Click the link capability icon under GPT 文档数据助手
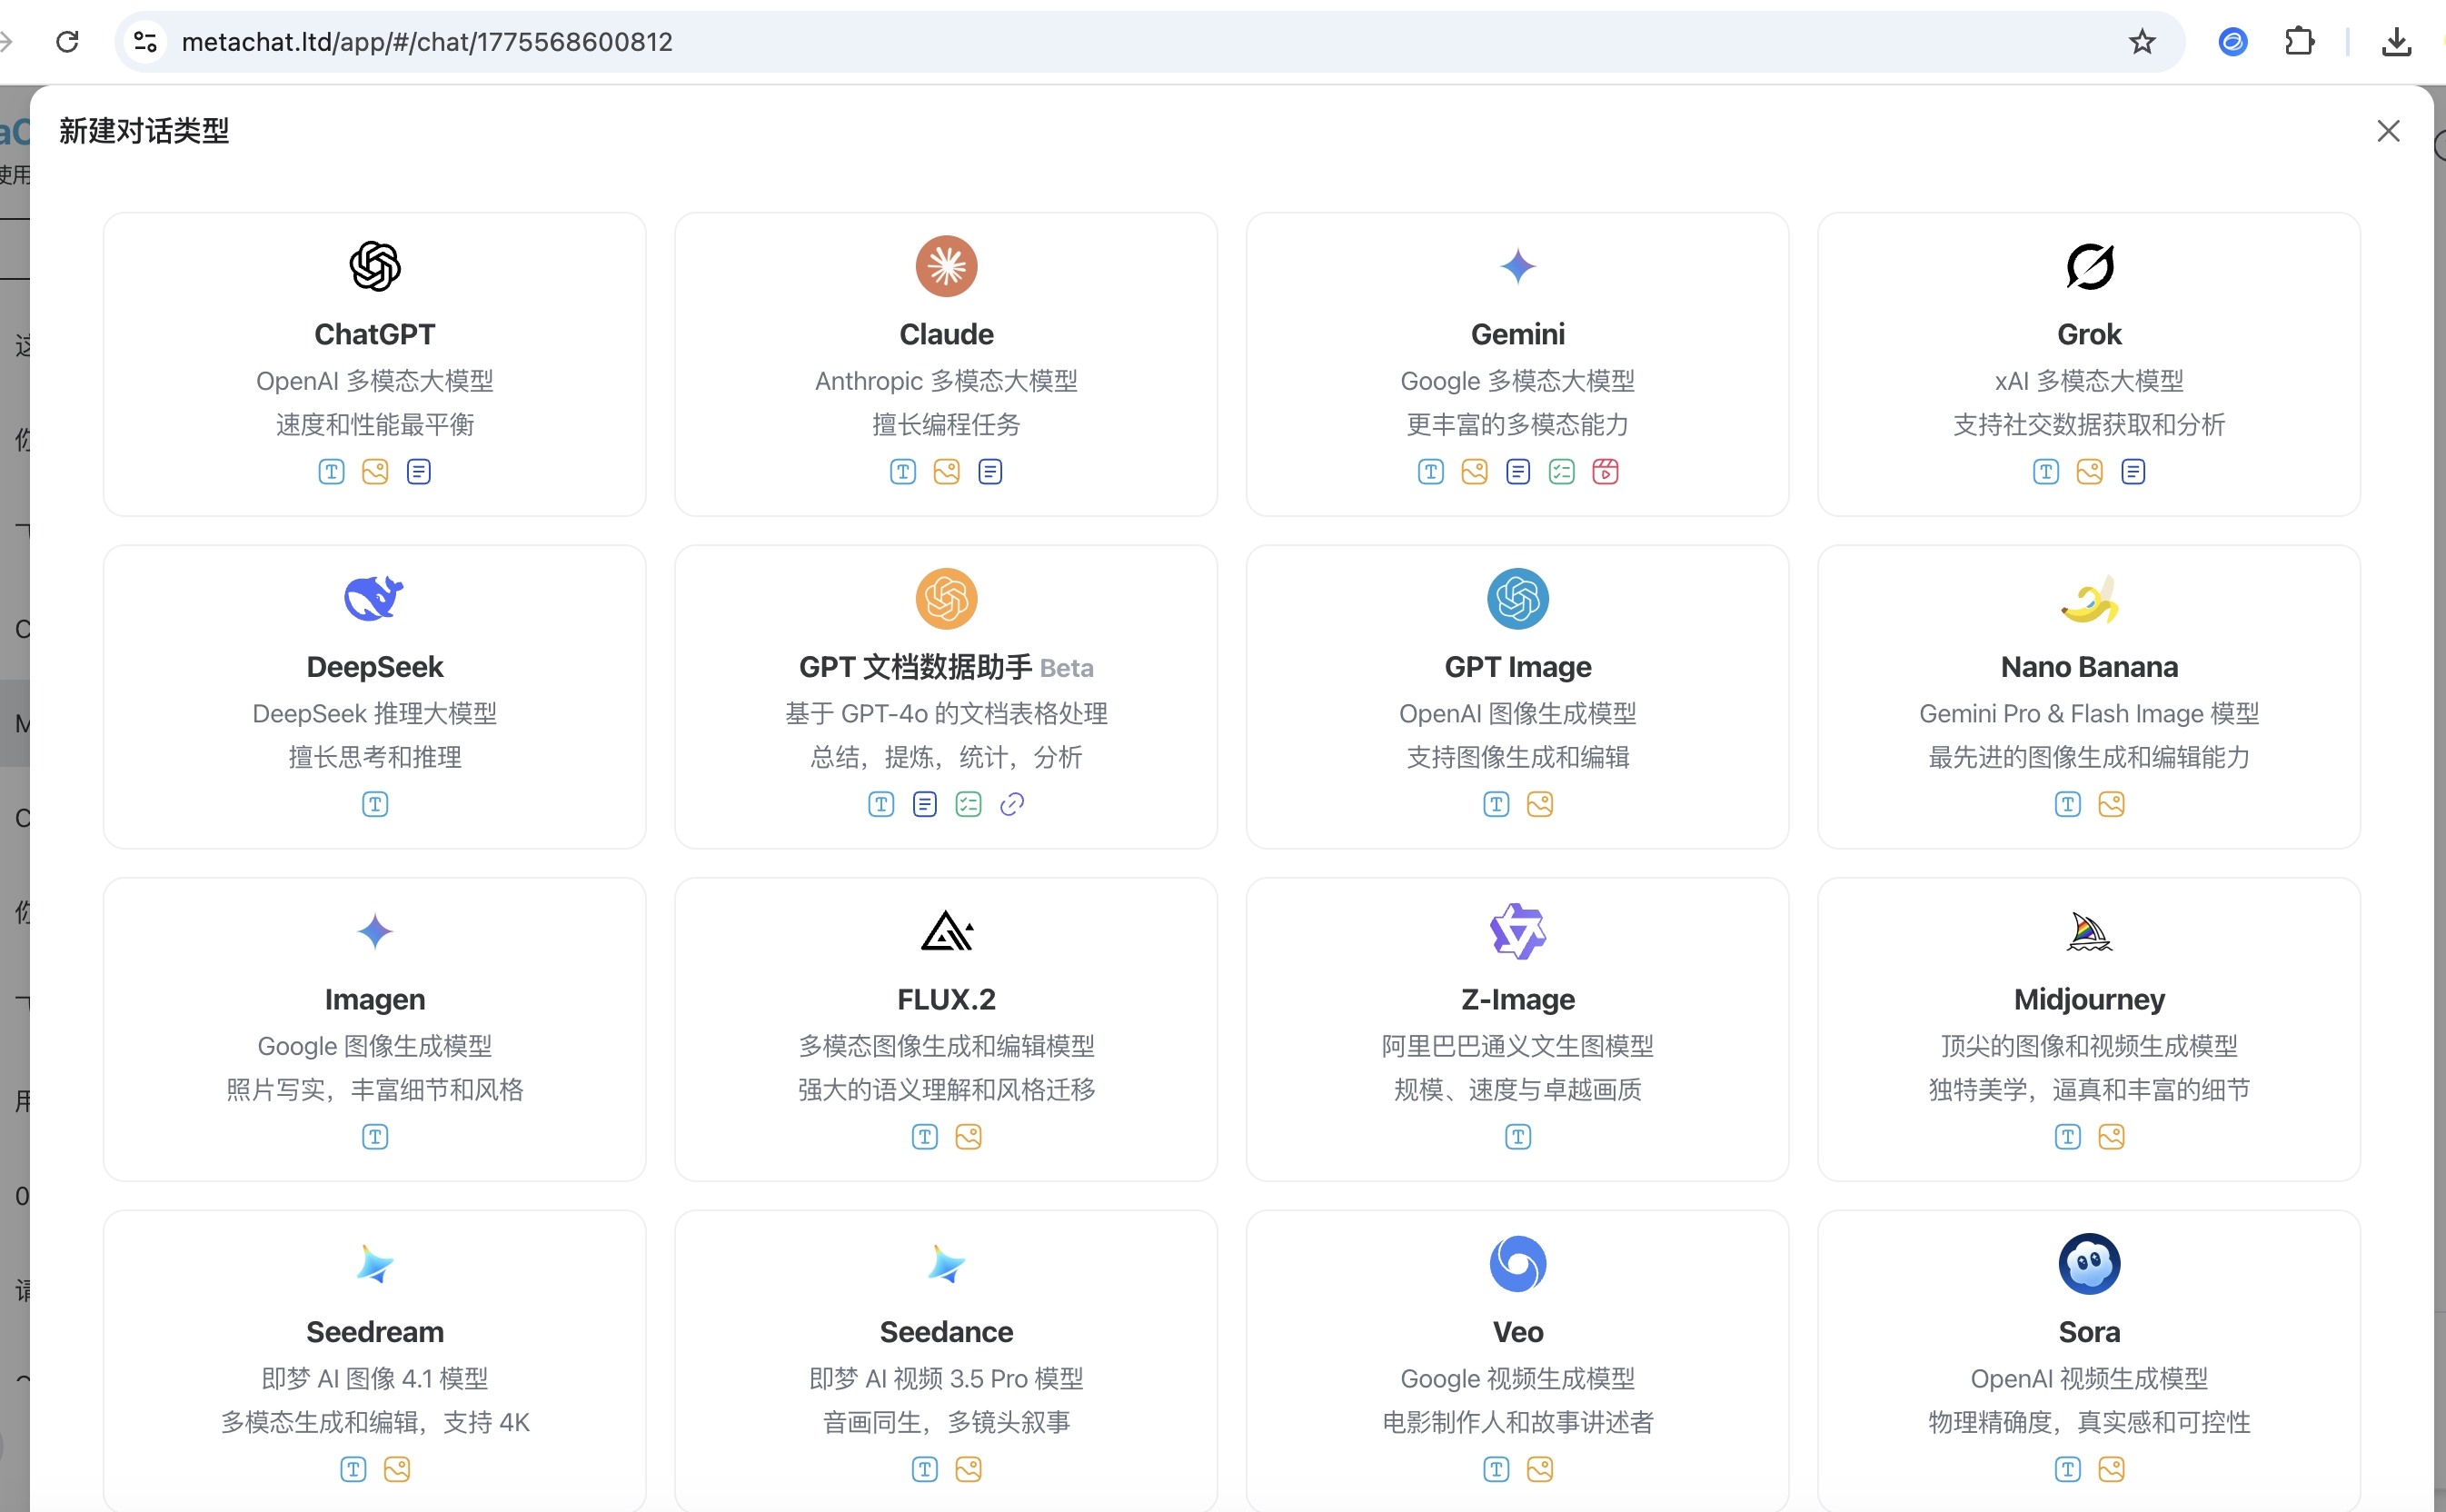Viewport: 2446px width, 1512px height. tap(1012, 804)
